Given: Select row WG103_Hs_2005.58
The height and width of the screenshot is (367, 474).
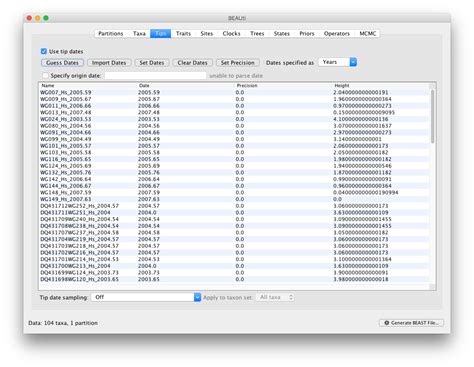Looking at the screenshot, I should 234,152.
